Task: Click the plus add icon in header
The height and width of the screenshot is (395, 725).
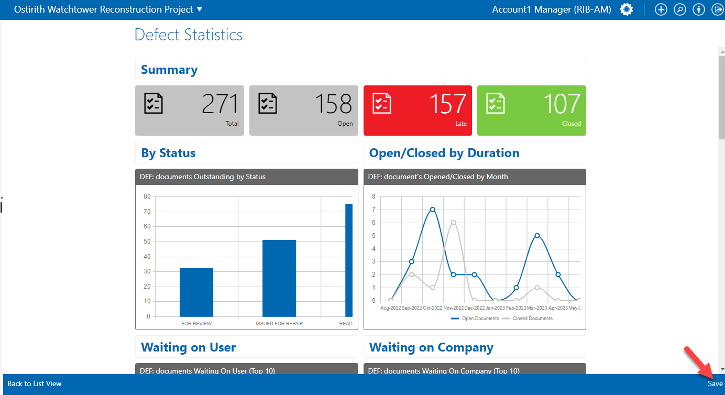Action: [661, 9]
